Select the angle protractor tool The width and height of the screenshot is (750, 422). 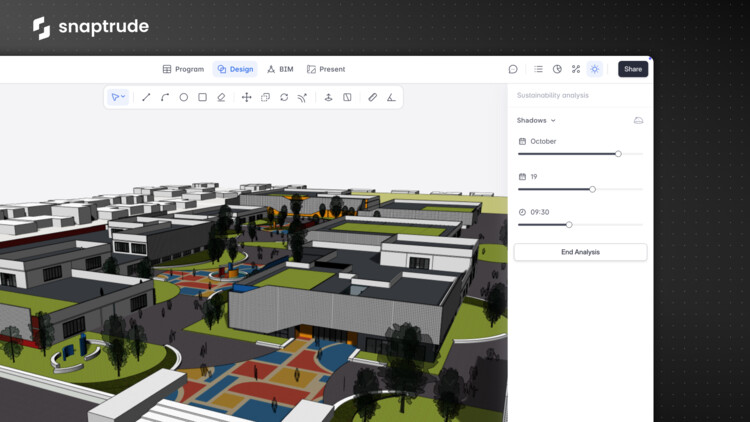tap(391, 97)
